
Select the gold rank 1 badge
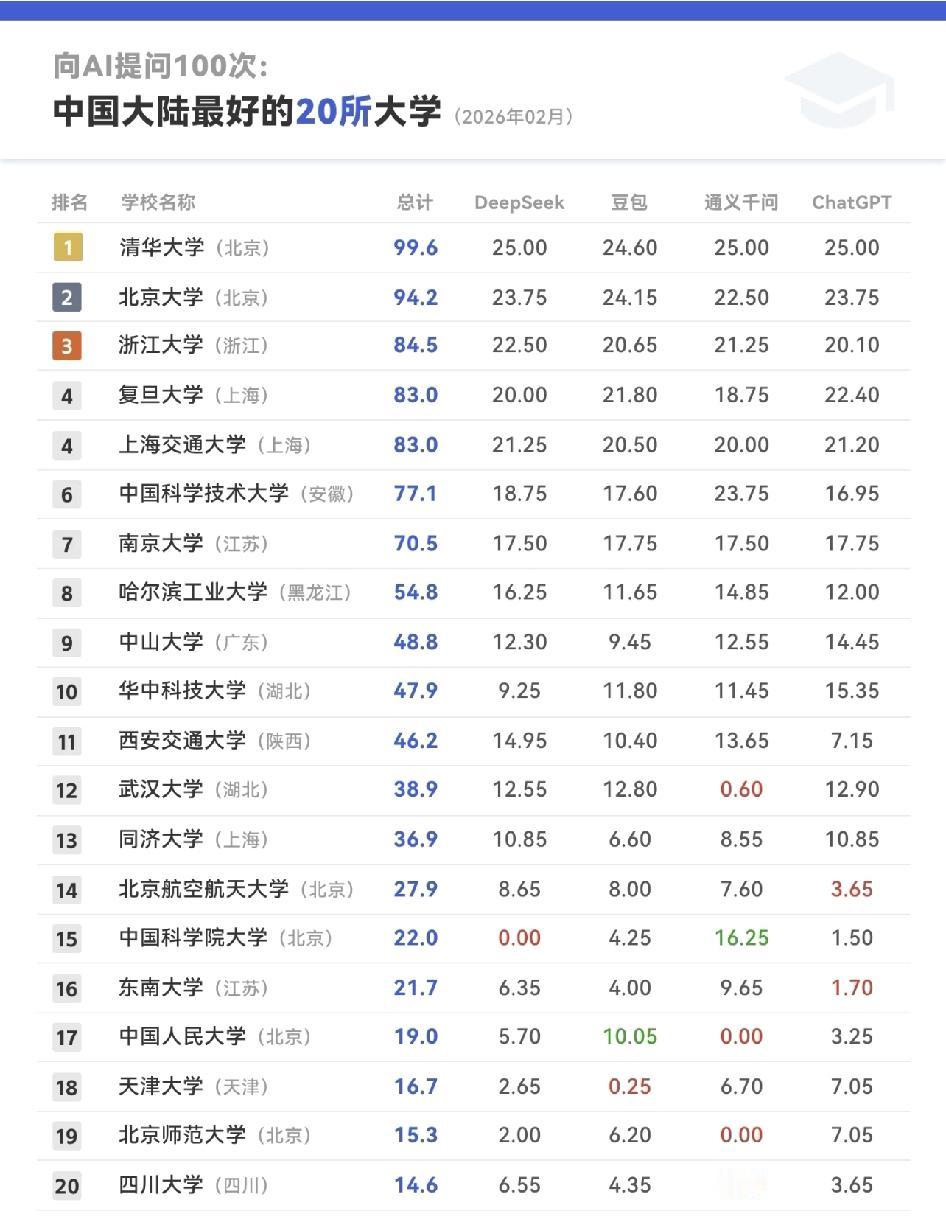coord(66,247)
